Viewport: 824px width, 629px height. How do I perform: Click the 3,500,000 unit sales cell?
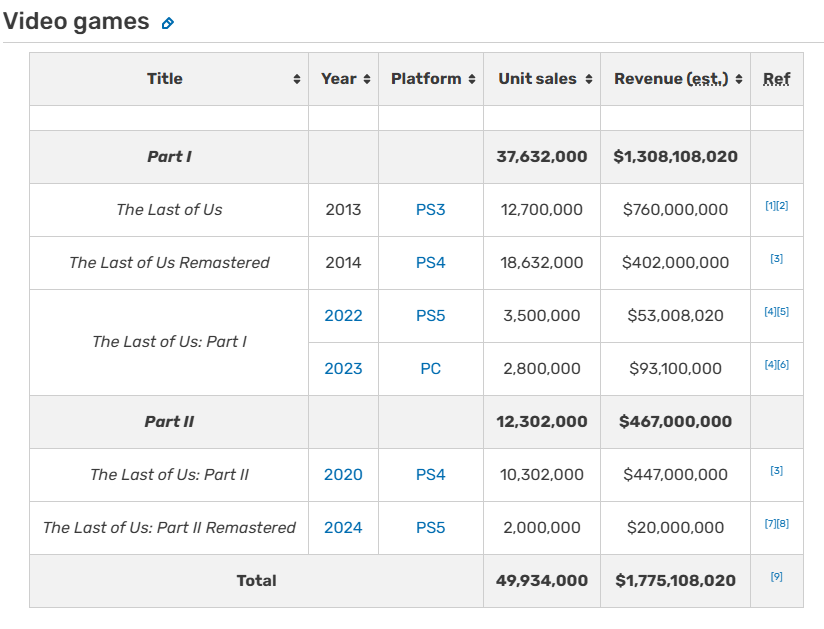542,315
